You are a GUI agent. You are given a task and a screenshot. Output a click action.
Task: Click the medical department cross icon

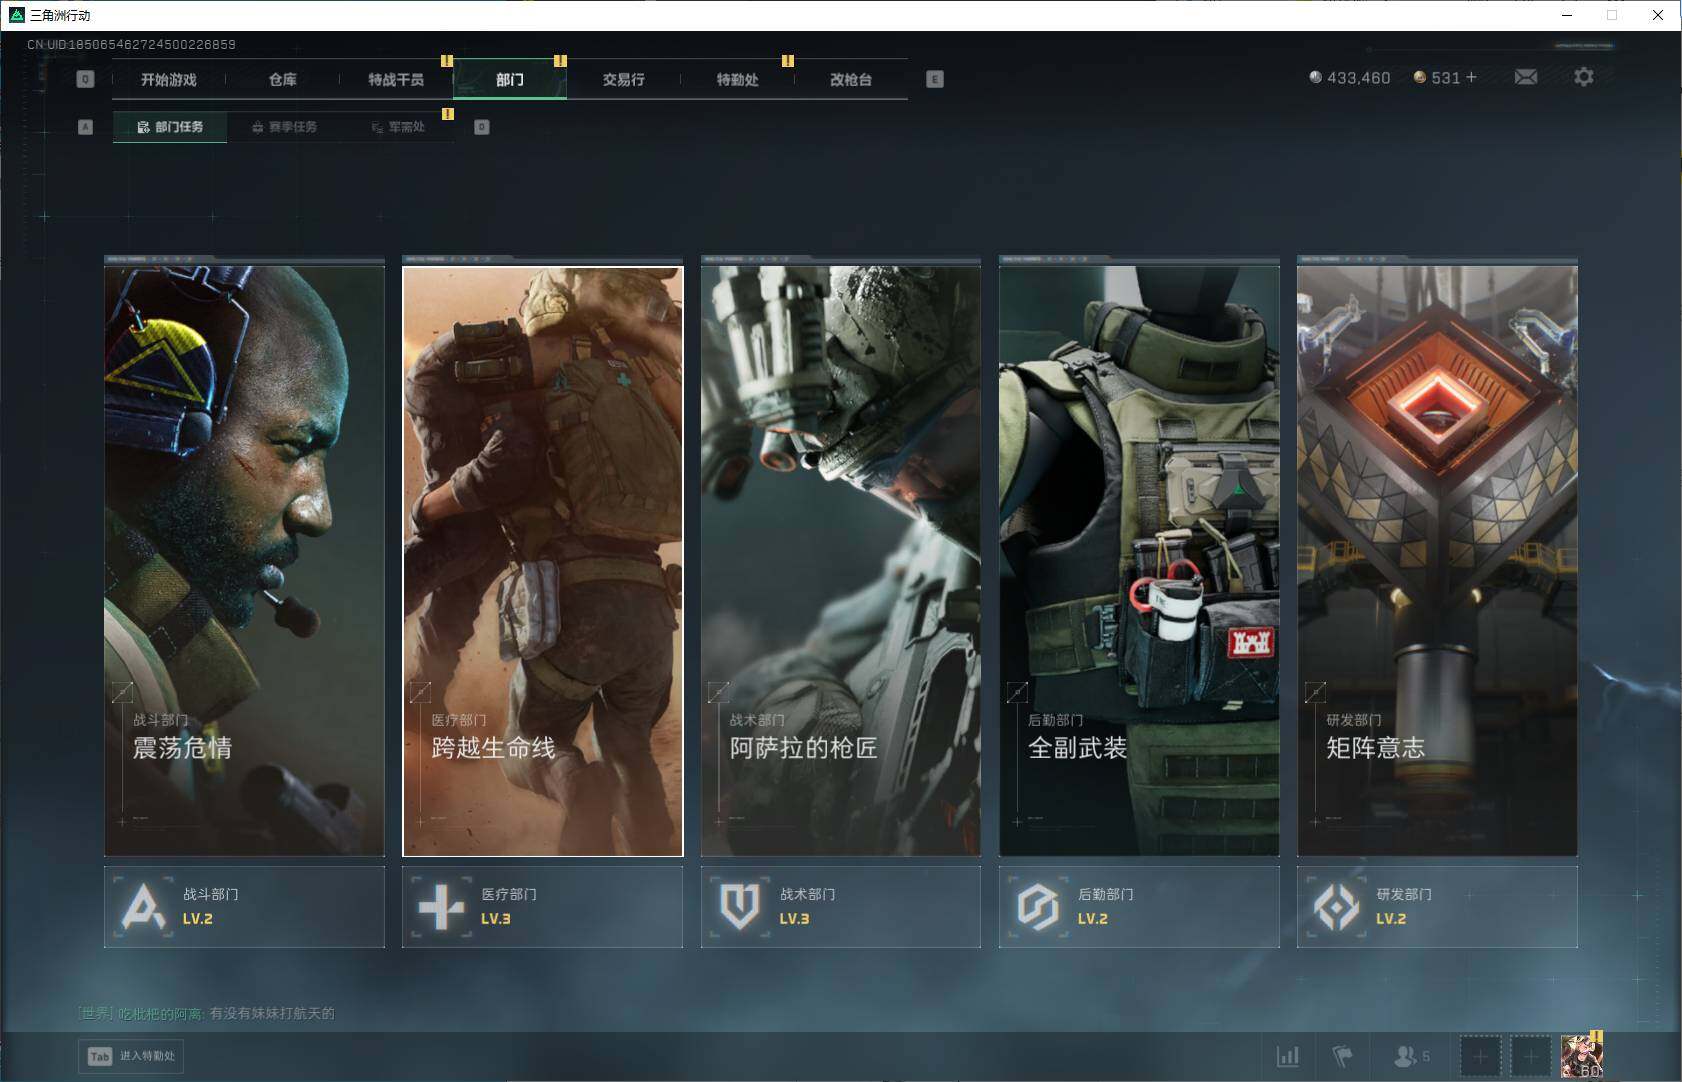pyautogui.click(x=441, y=906)
